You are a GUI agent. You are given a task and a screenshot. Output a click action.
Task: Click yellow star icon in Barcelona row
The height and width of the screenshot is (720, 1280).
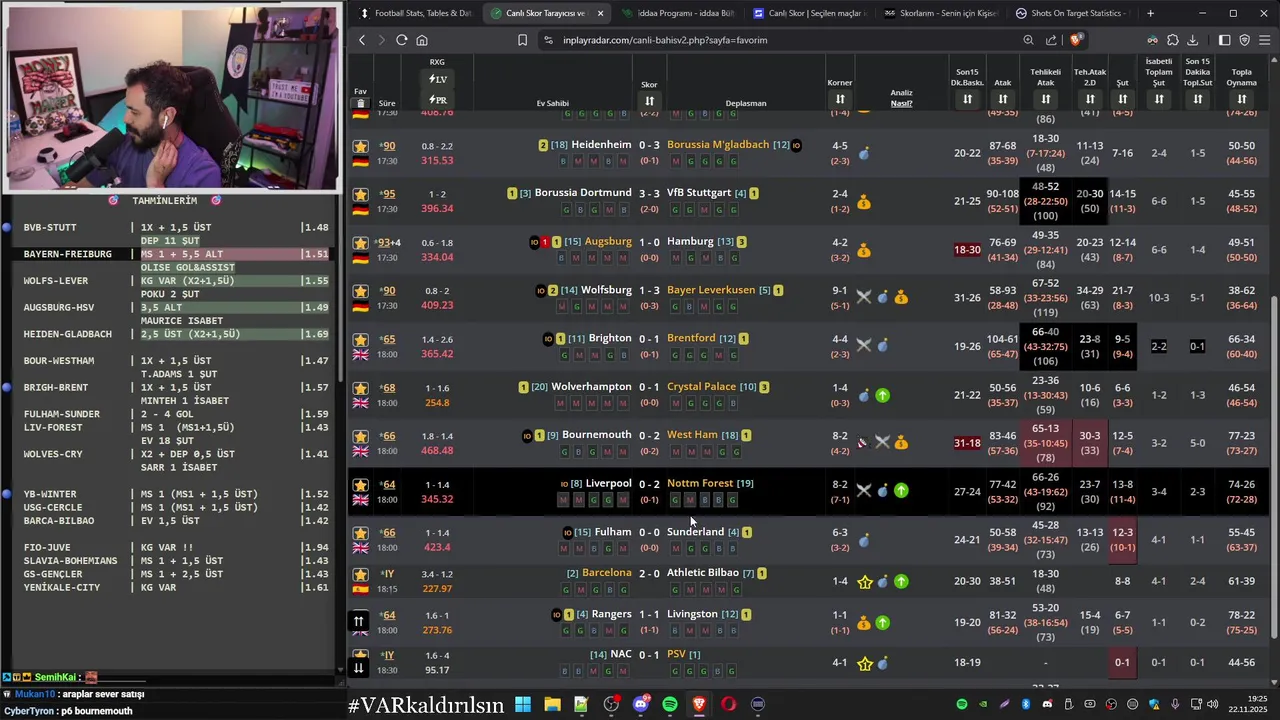[x=865, y=582]
